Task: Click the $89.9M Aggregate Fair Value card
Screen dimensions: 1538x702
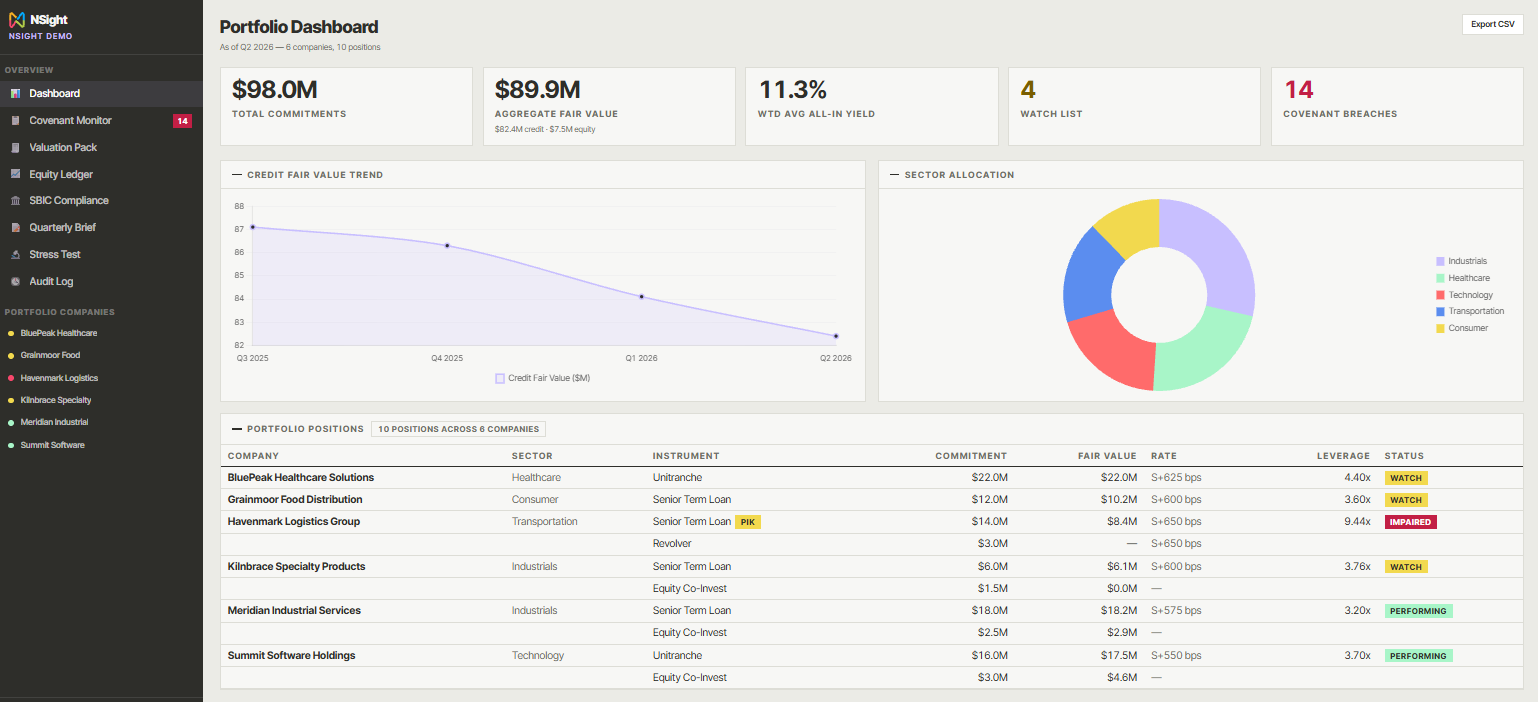Action: coord(609,106)
